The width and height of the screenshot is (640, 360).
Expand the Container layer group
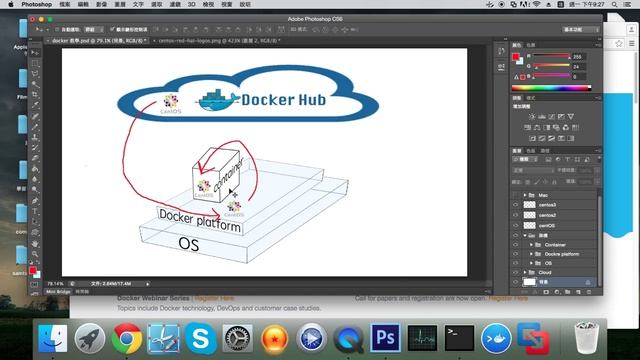point(531,245)
